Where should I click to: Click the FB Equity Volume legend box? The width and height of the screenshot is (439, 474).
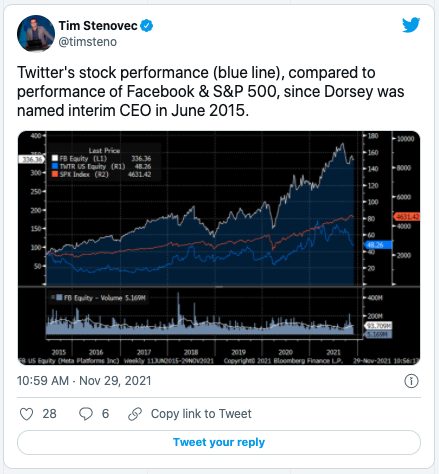[59, 297]
